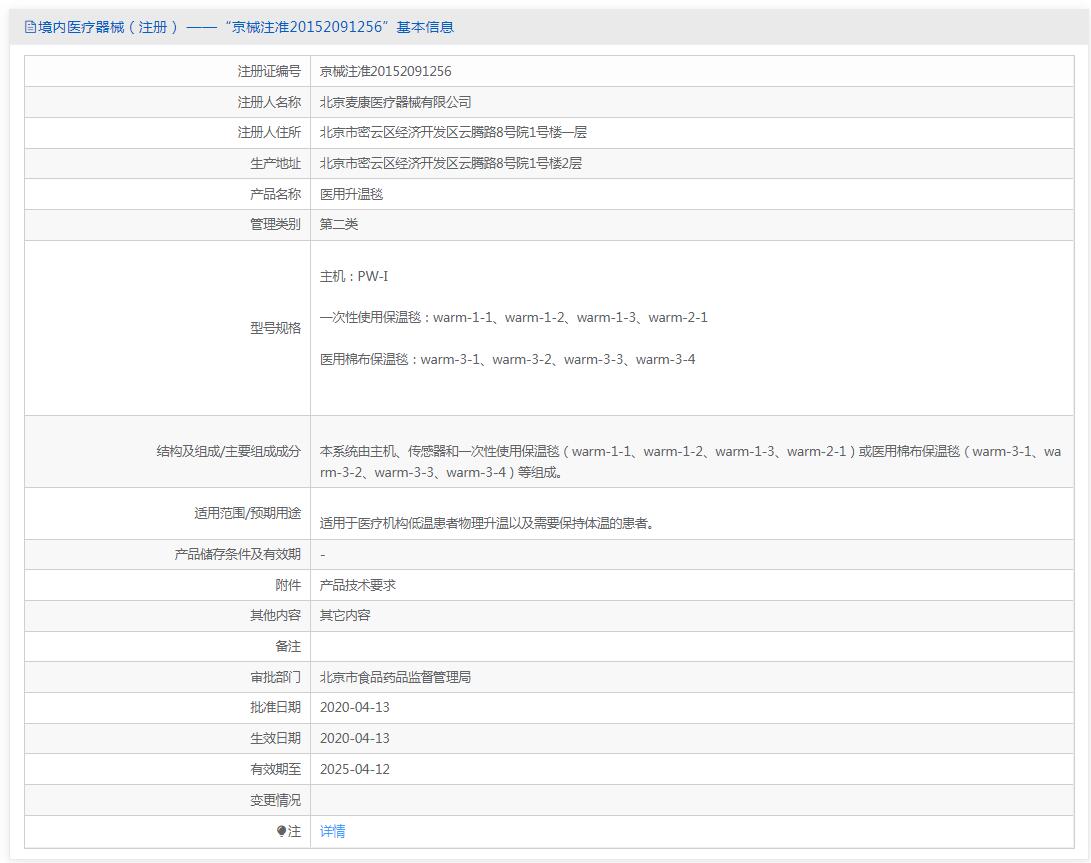The image size is (1091, 863).
Task: Click the 结构及组成/主要组成成分 label
Action: pyautogui.click(x=228, y=451)
